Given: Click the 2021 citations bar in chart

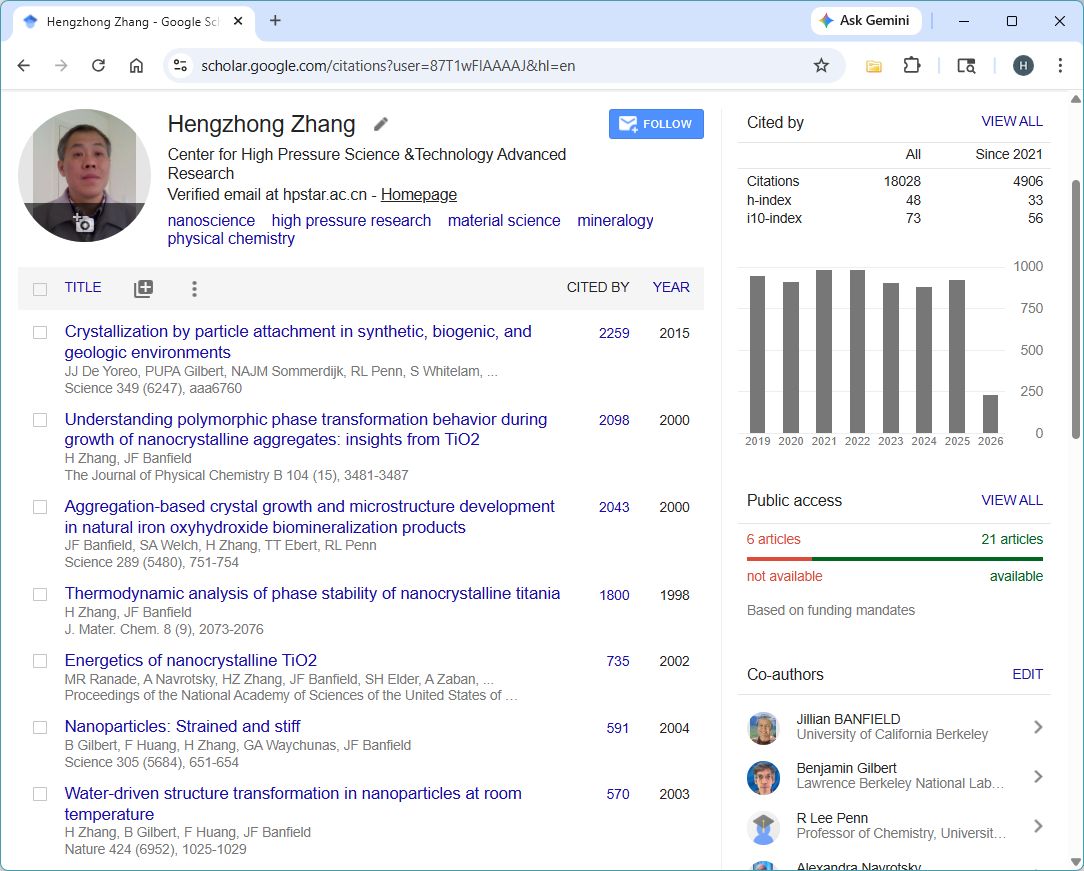Looking at the screenshot, I should [824, 351].
